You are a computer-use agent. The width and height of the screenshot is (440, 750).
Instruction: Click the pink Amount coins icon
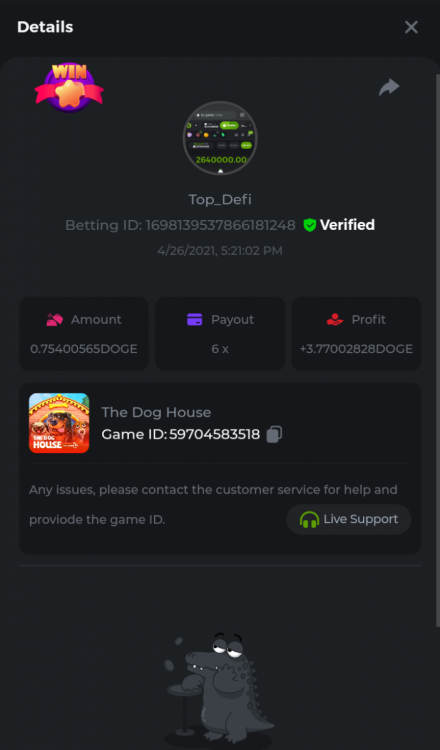click(55, 320)
